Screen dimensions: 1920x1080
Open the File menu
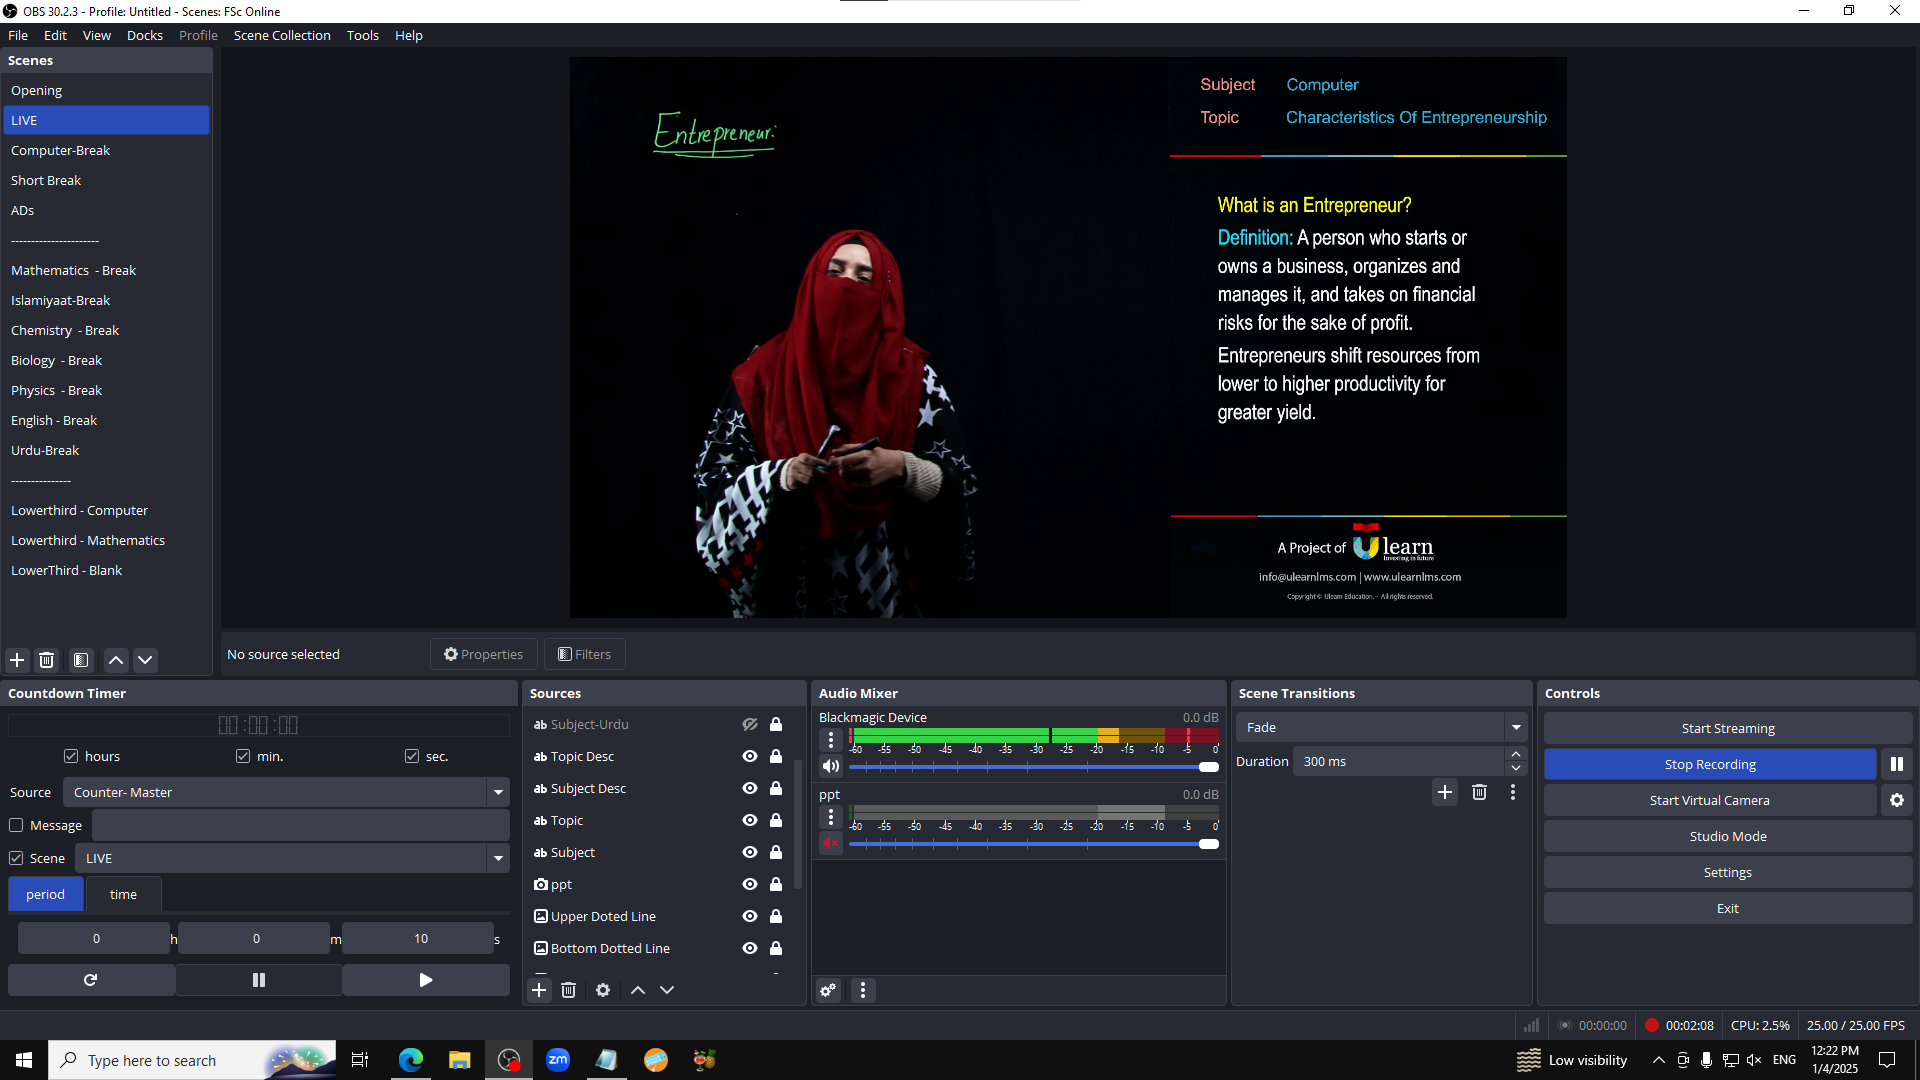coord(18,35)
